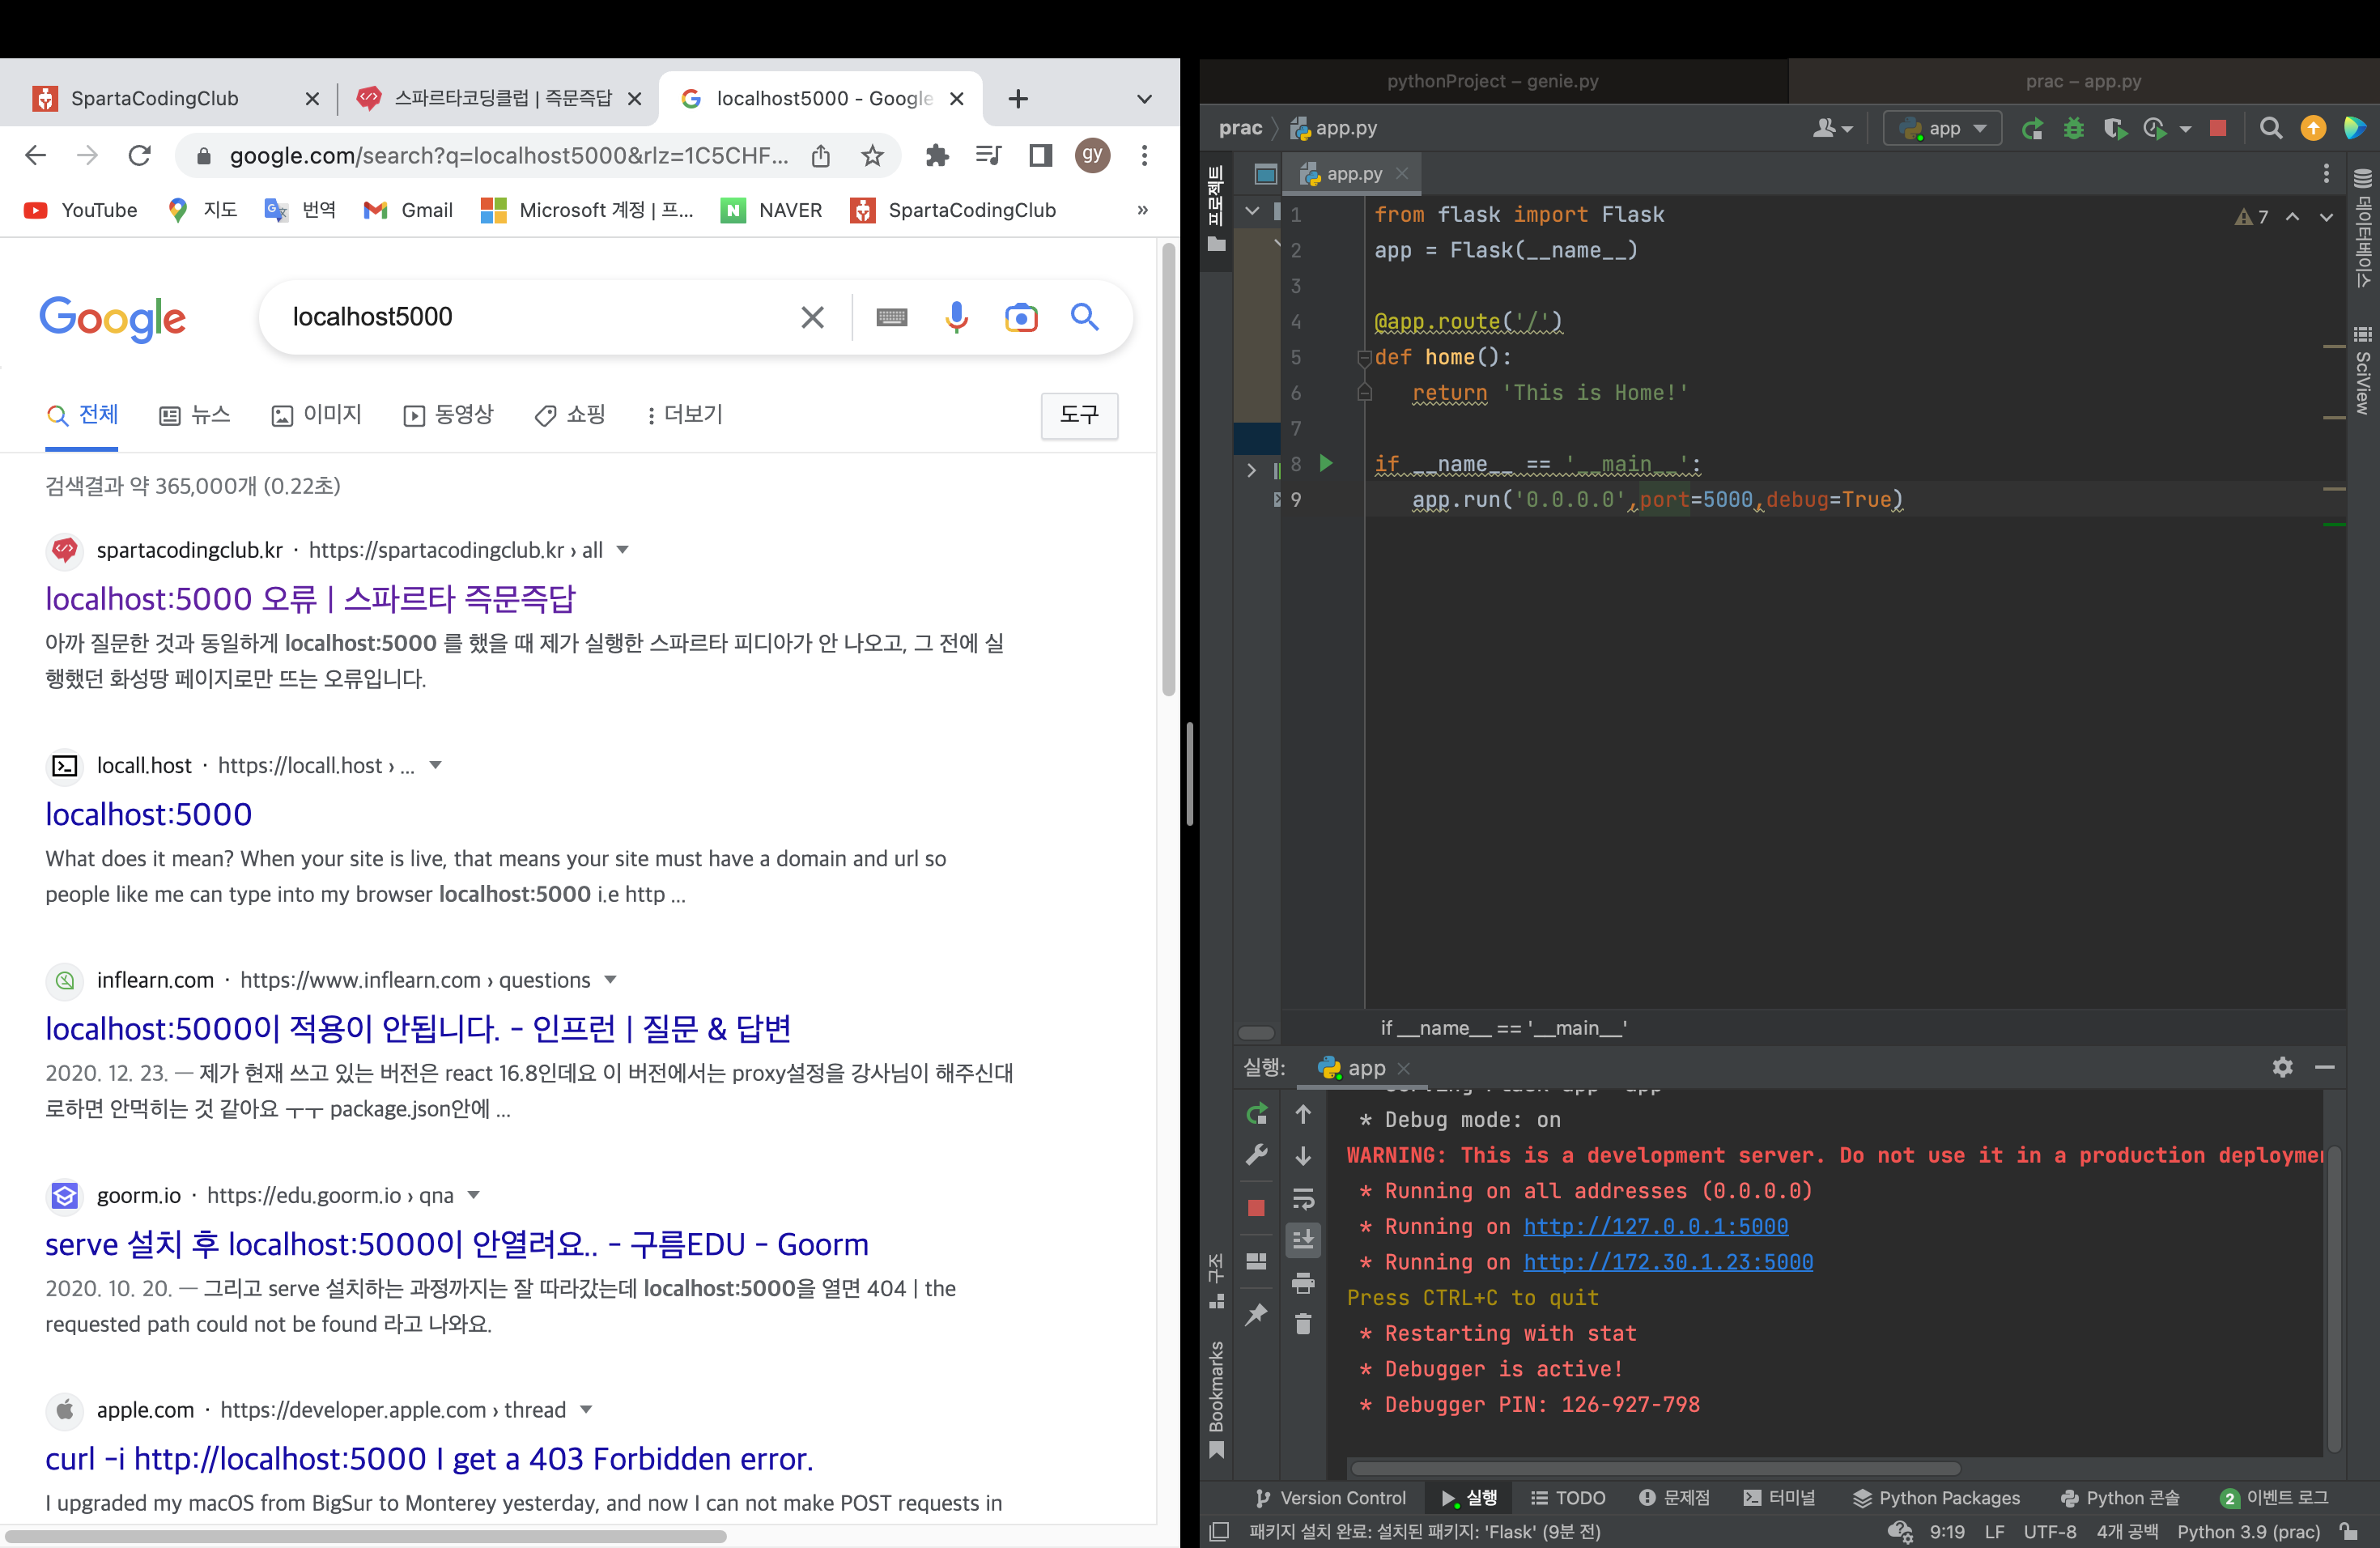Click http://127.0.0.1:5000 link in console

click(1656, 1226)
